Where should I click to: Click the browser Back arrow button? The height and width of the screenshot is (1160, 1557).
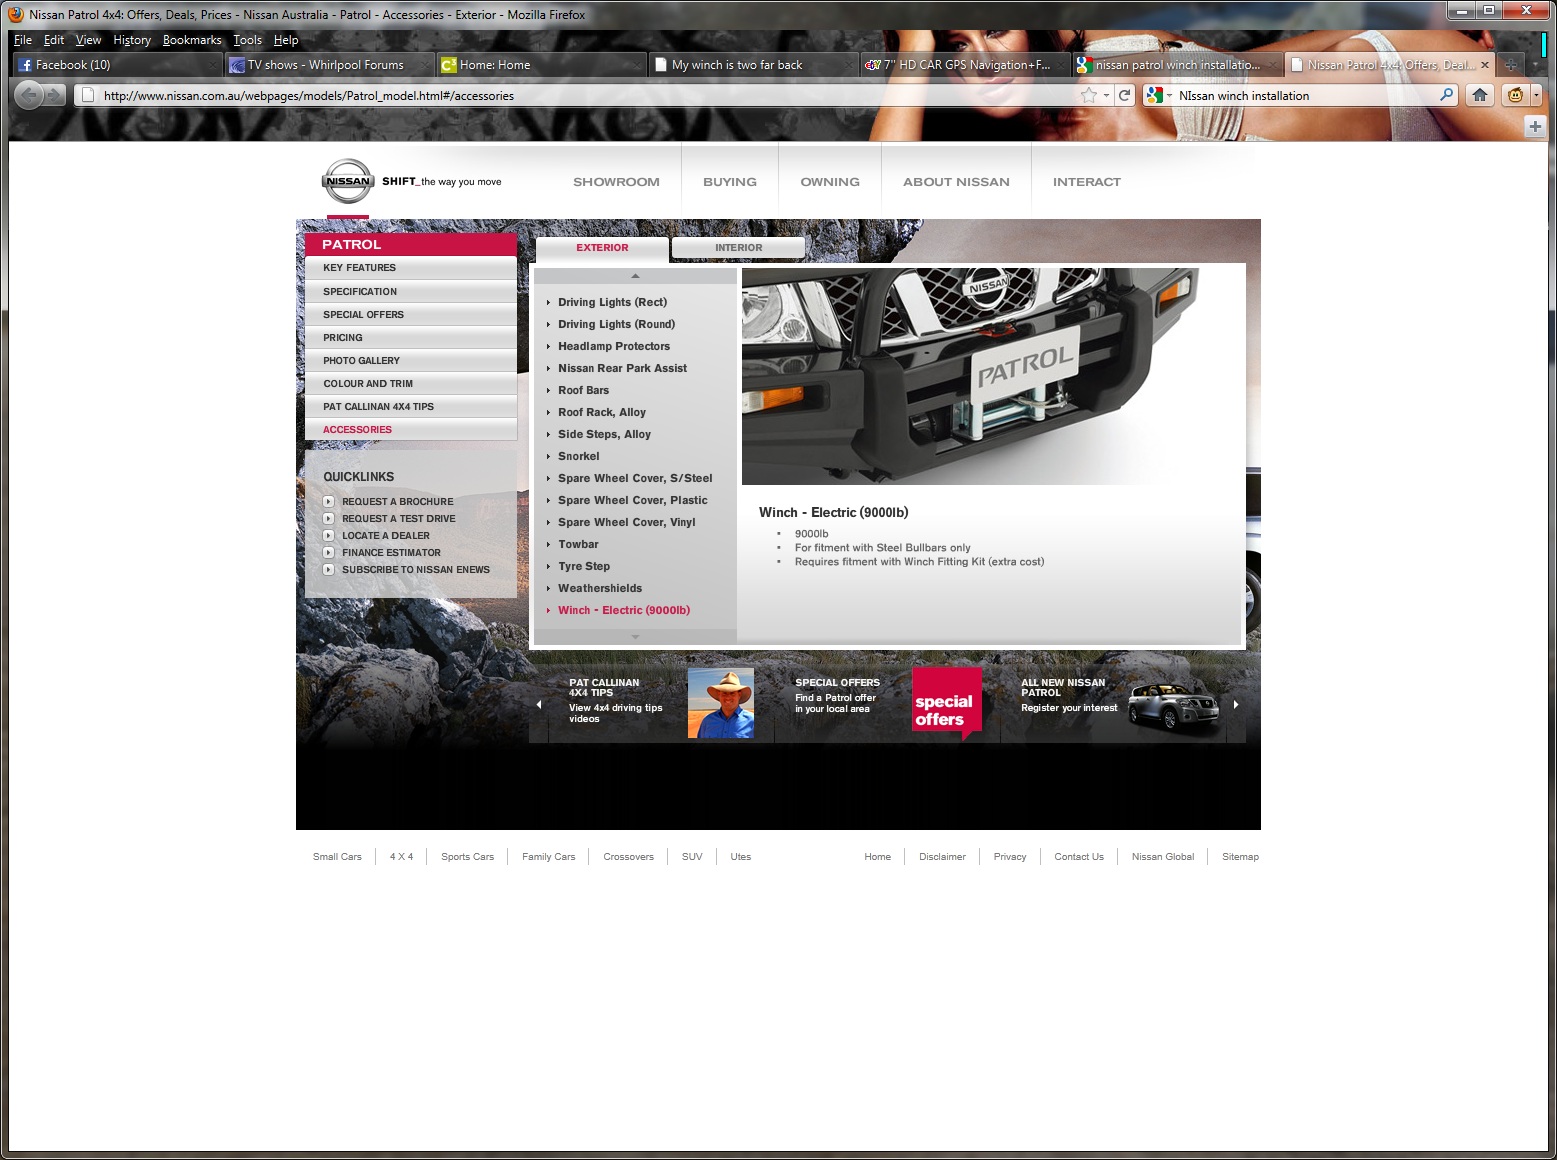point(29,95)
